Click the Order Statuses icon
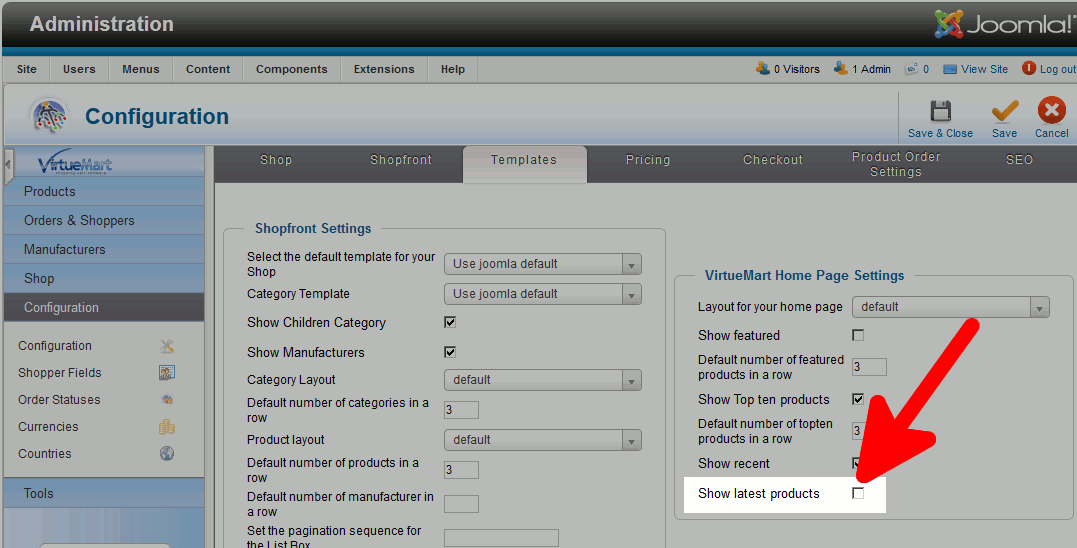 click(x=167, y=400)
